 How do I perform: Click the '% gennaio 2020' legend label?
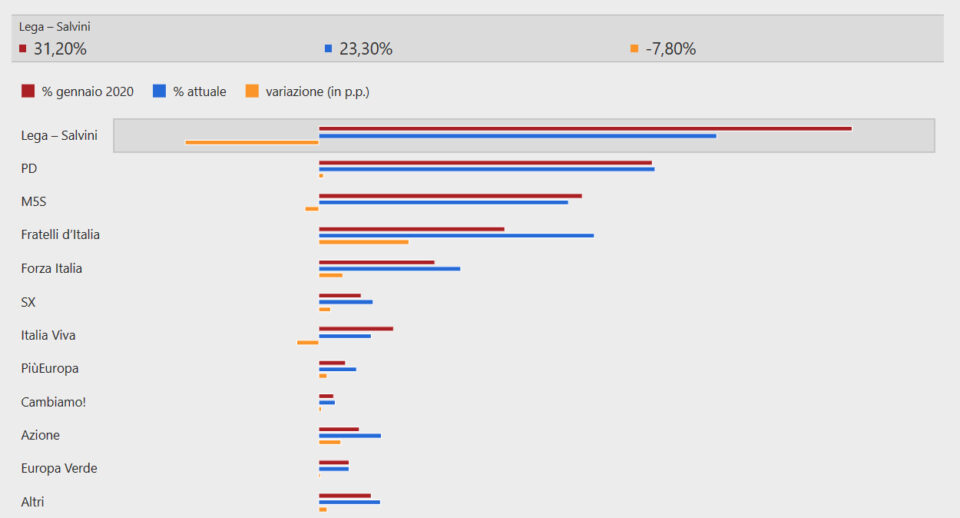tap(88, 92)
